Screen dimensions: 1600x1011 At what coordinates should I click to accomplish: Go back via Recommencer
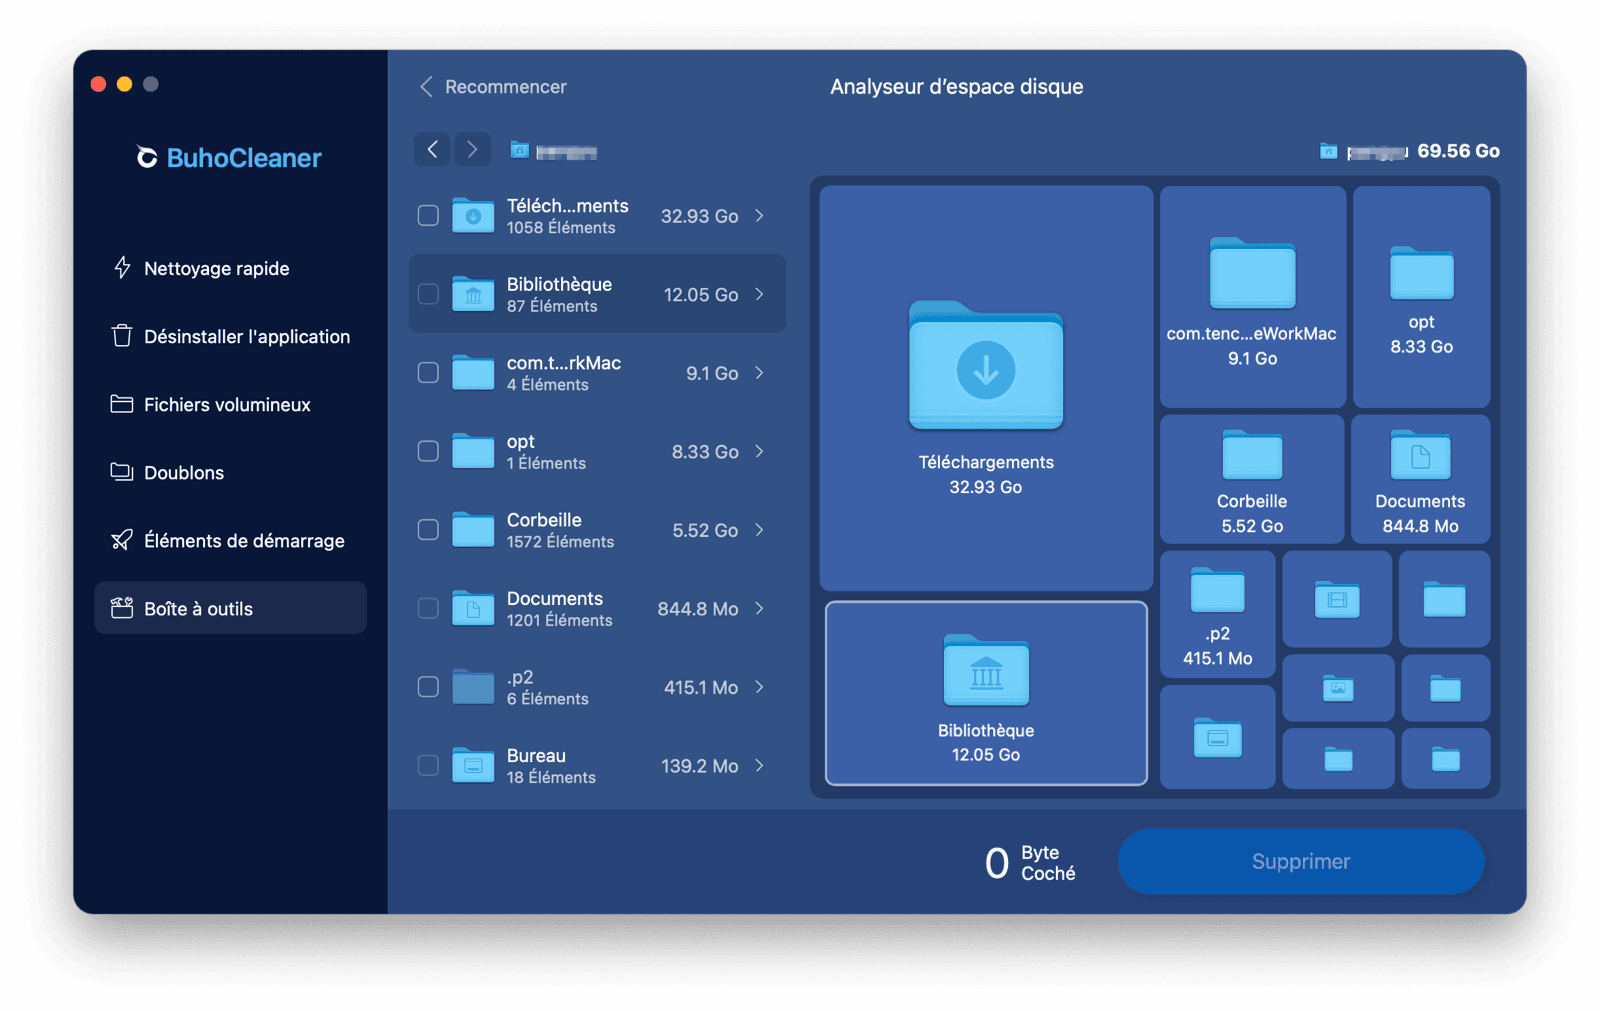point(505,87)
